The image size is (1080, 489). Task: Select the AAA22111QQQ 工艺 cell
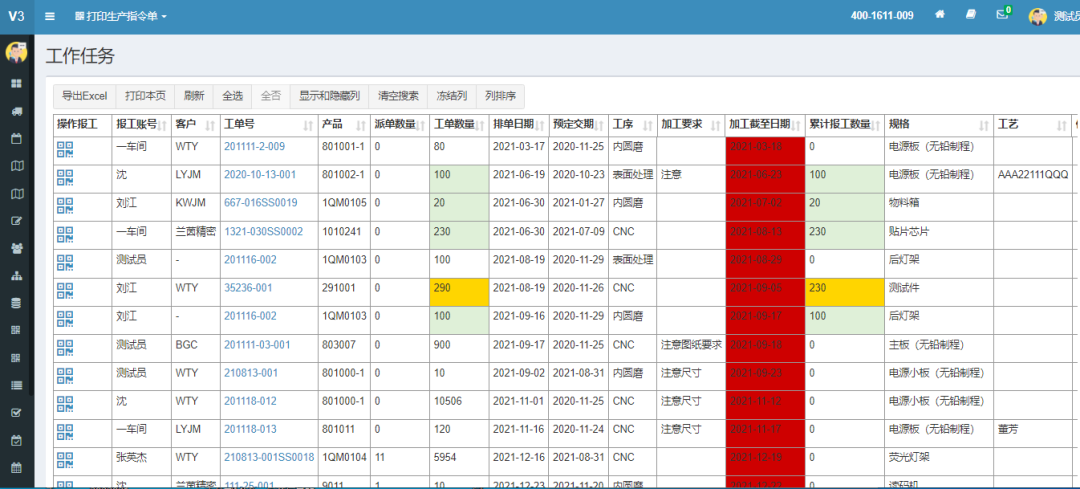point(1032,179)
